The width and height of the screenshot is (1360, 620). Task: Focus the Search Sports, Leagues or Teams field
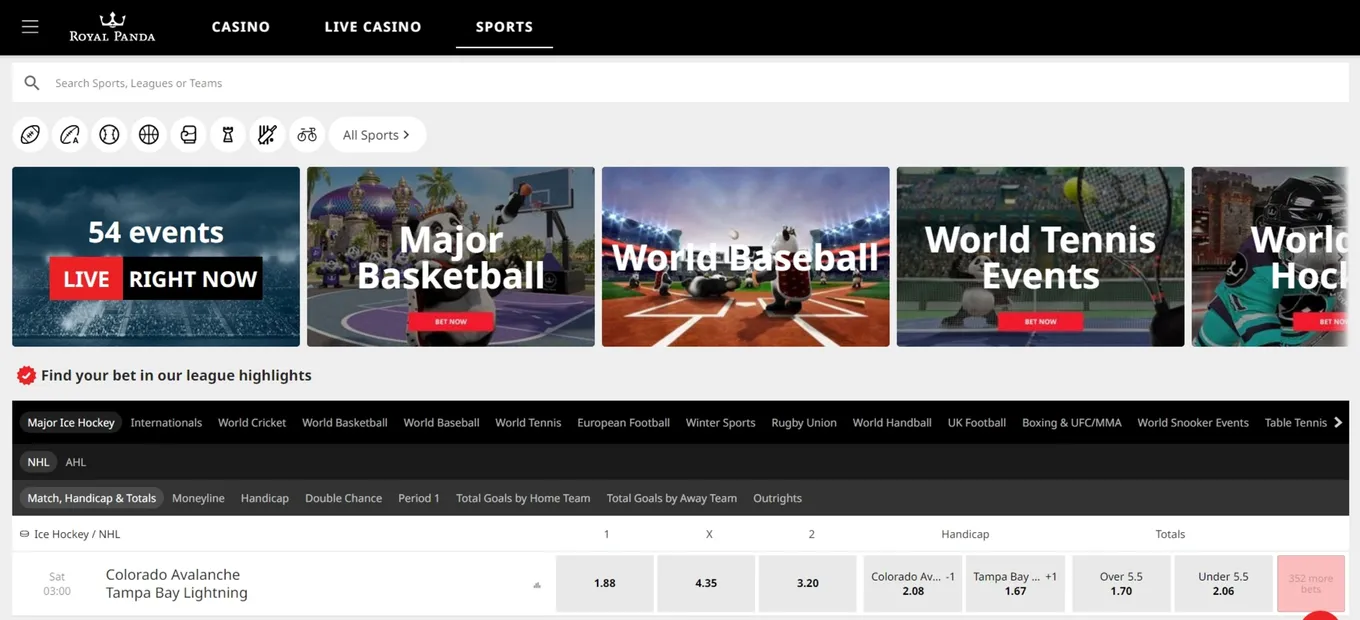[x=680, y=83]
